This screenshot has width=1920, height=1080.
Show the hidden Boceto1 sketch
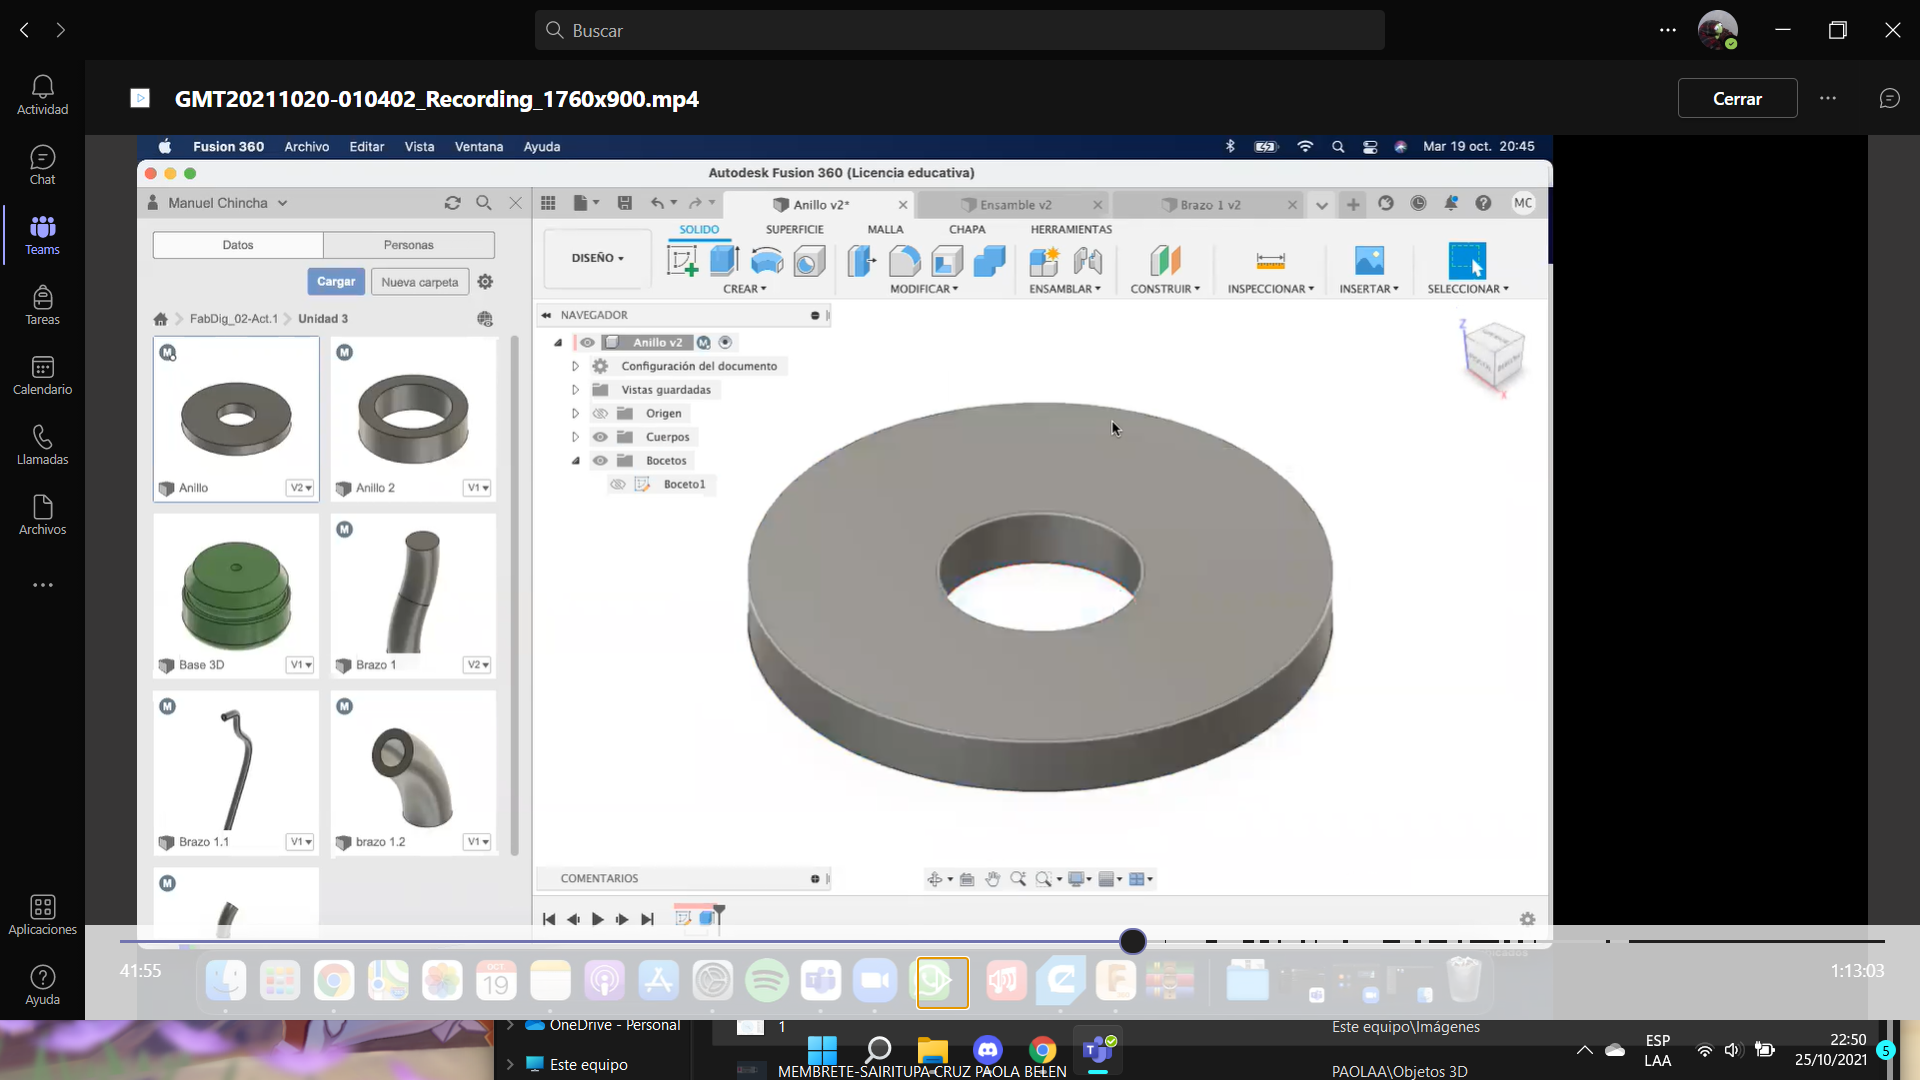[x=618, y=484]
